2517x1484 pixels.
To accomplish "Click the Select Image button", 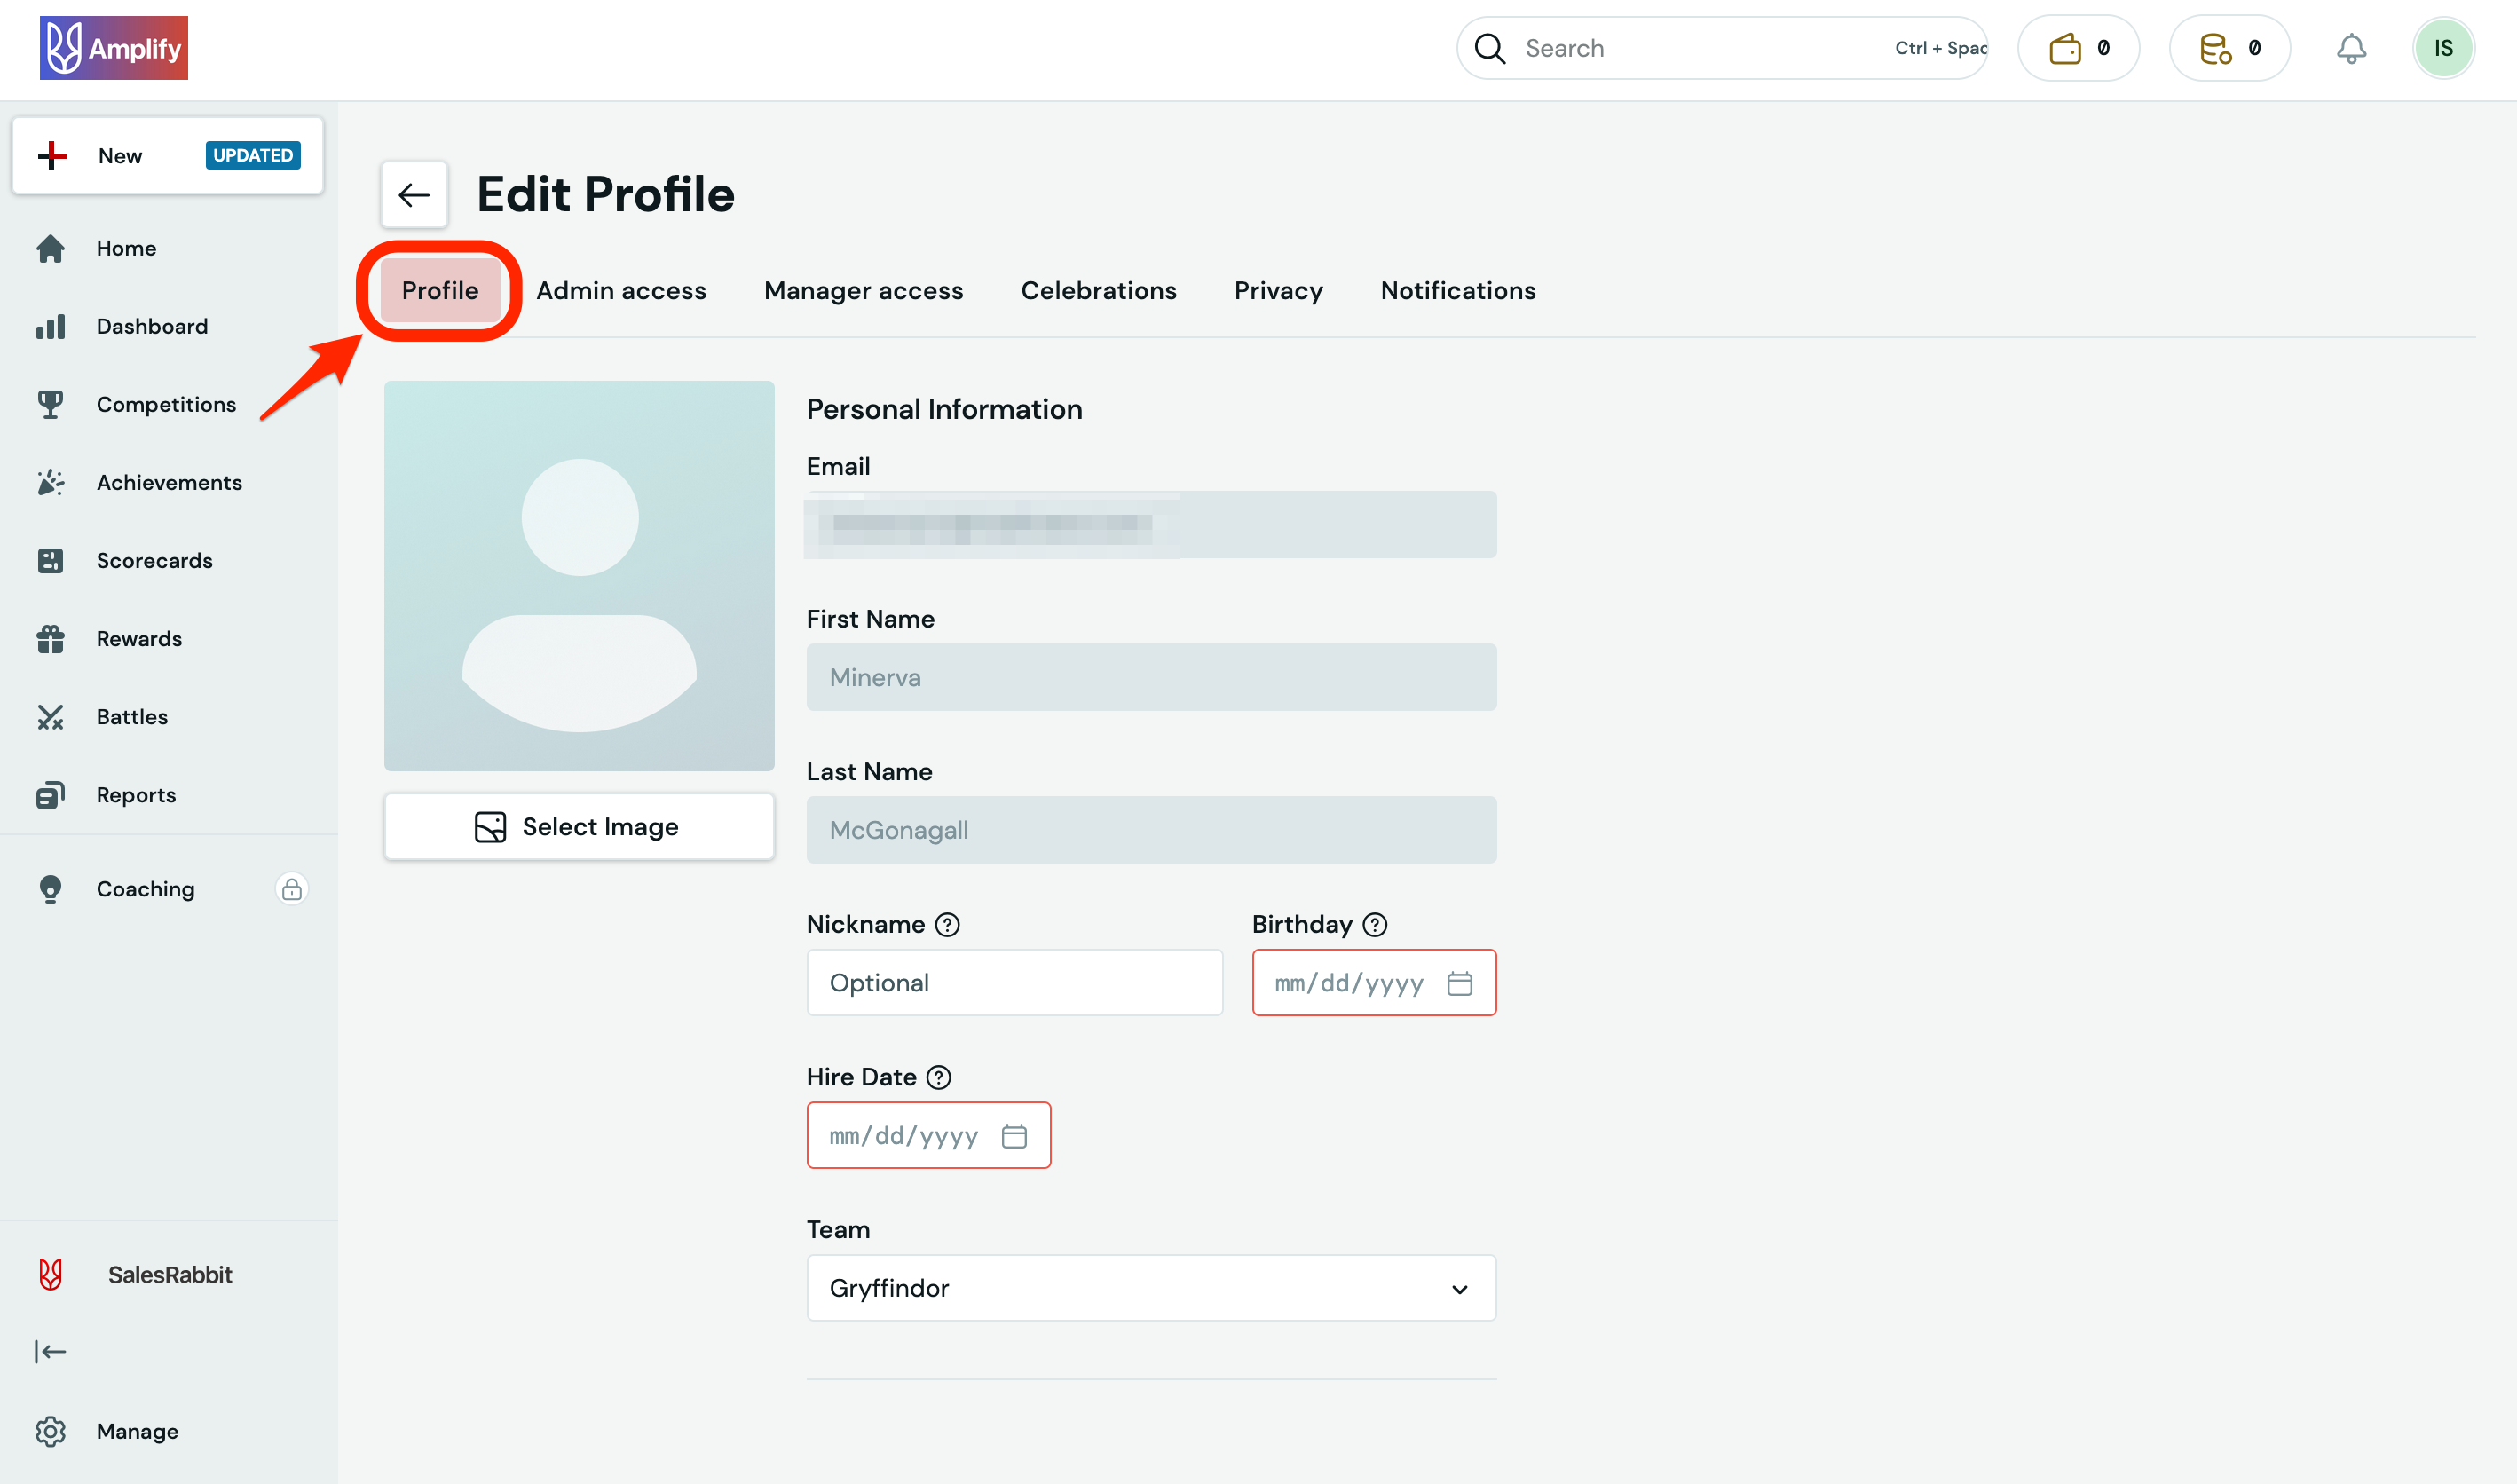I will point(578,827).
